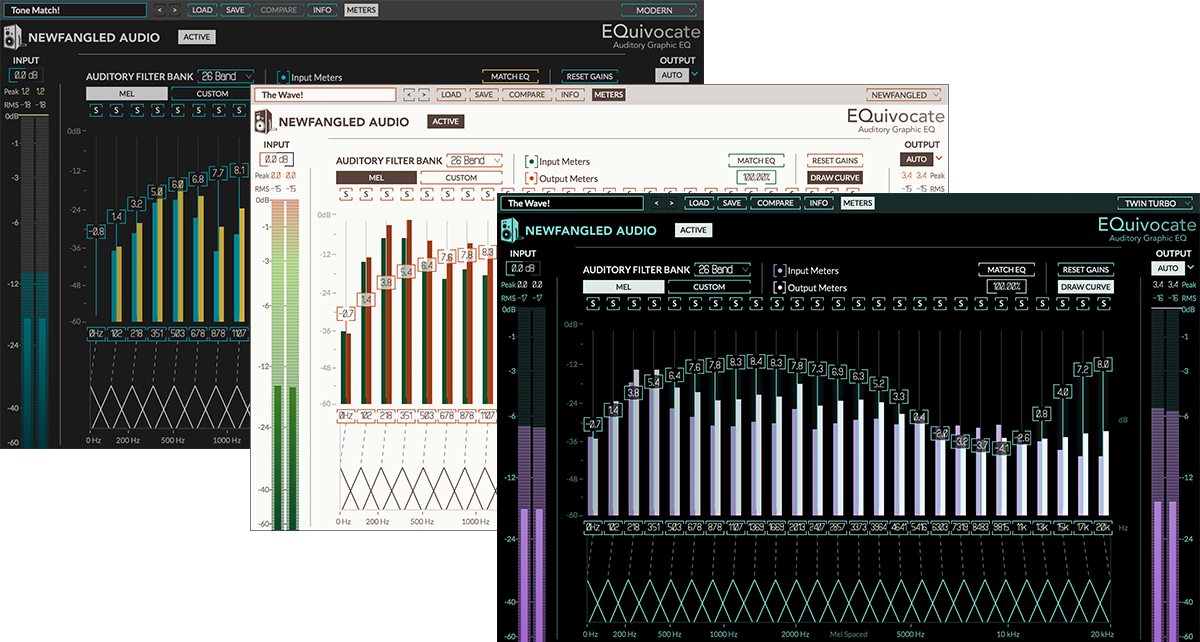Viewport: 1200px width, 642px height.
Task: Solo the 0Hz band in the Twin Turbo window
Action: point(593,304)
